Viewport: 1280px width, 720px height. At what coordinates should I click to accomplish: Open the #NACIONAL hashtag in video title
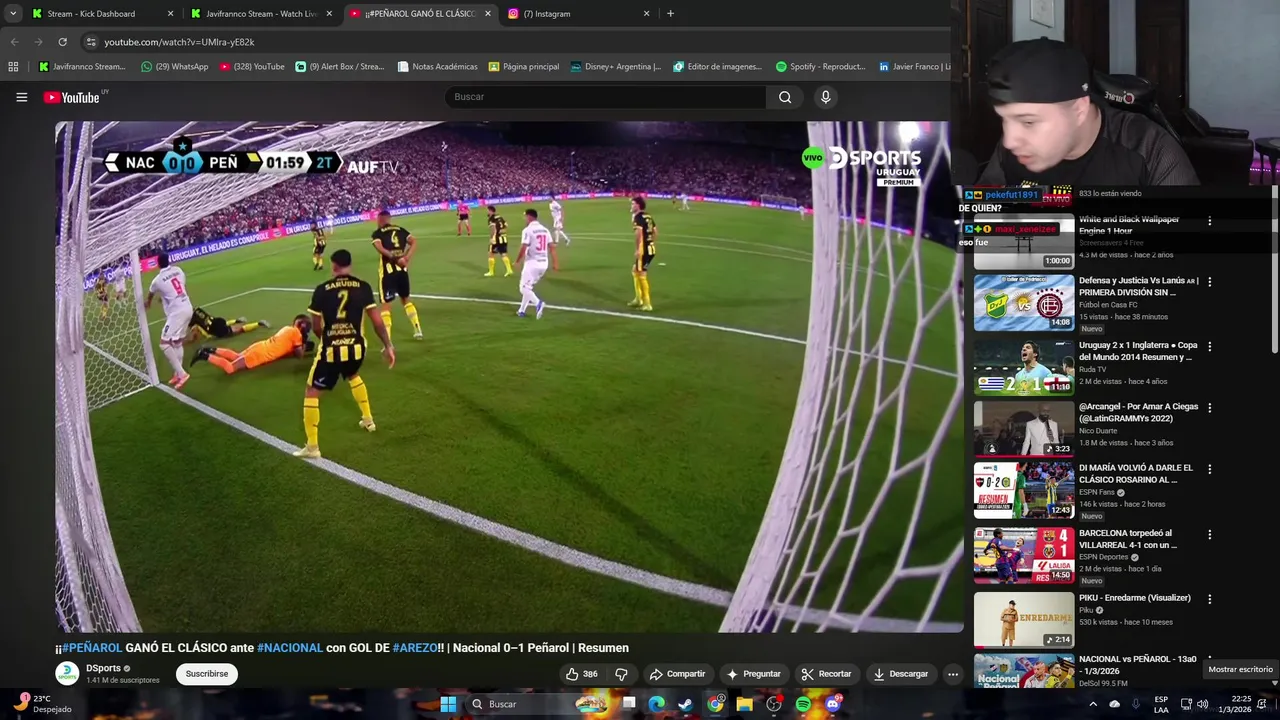[x=290, y=648]
